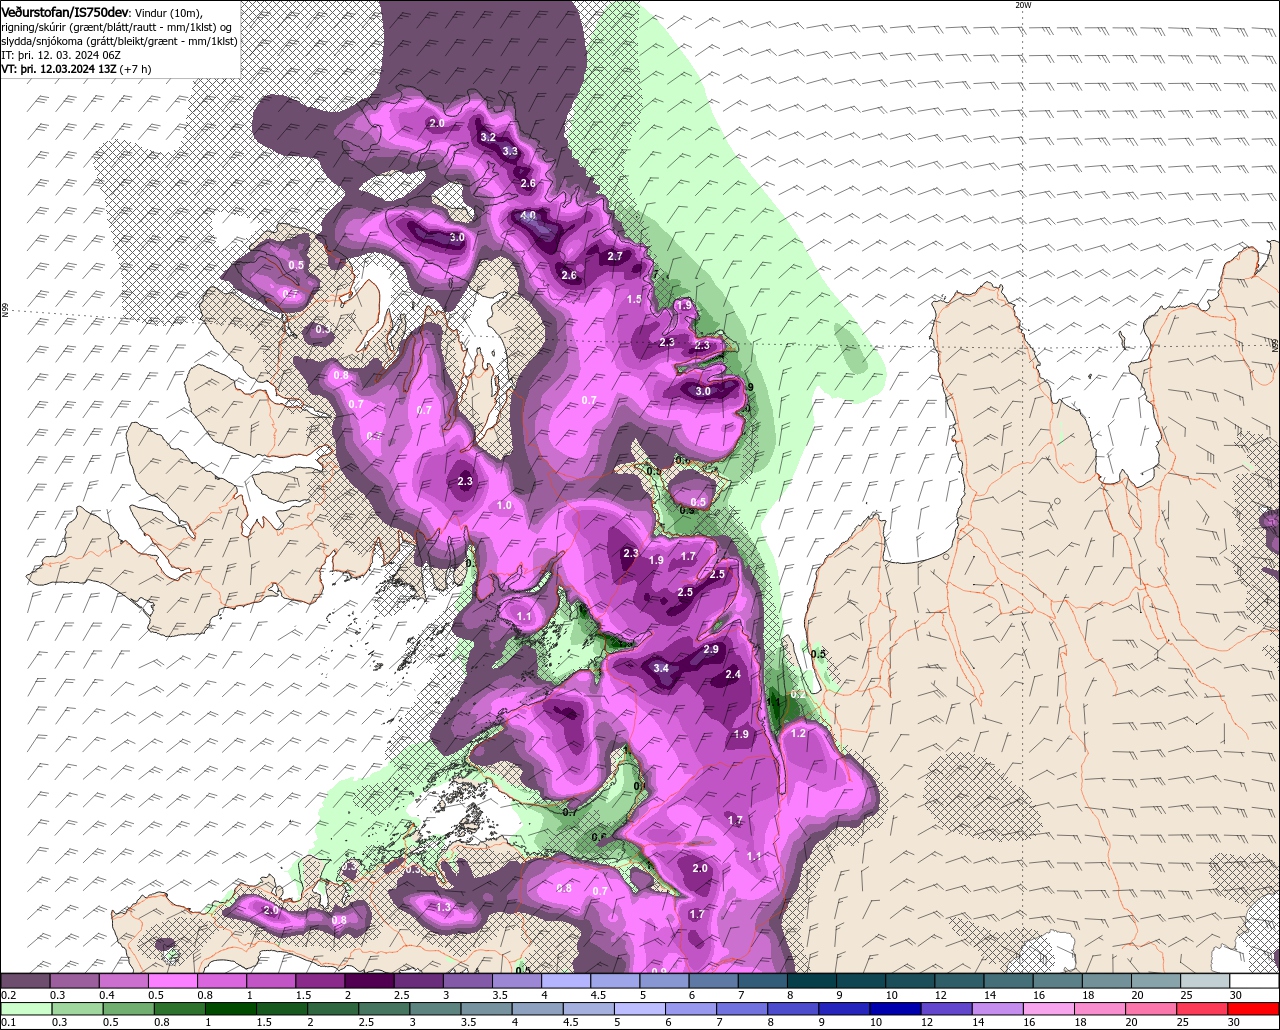The image size is (1280, 1030).
Task: Click the '2.4' snowfall value on the map
Action: pyautogui.click(x=733, y=675)
